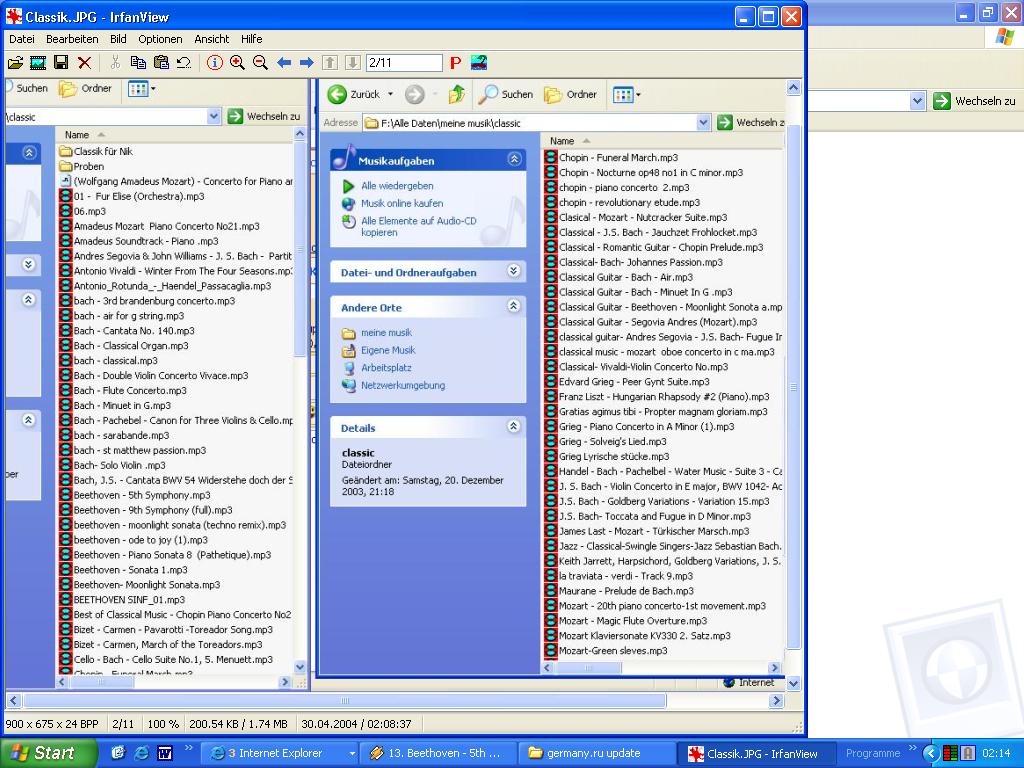Start the slideshow using the filmstrip icon

click(38, 63)
